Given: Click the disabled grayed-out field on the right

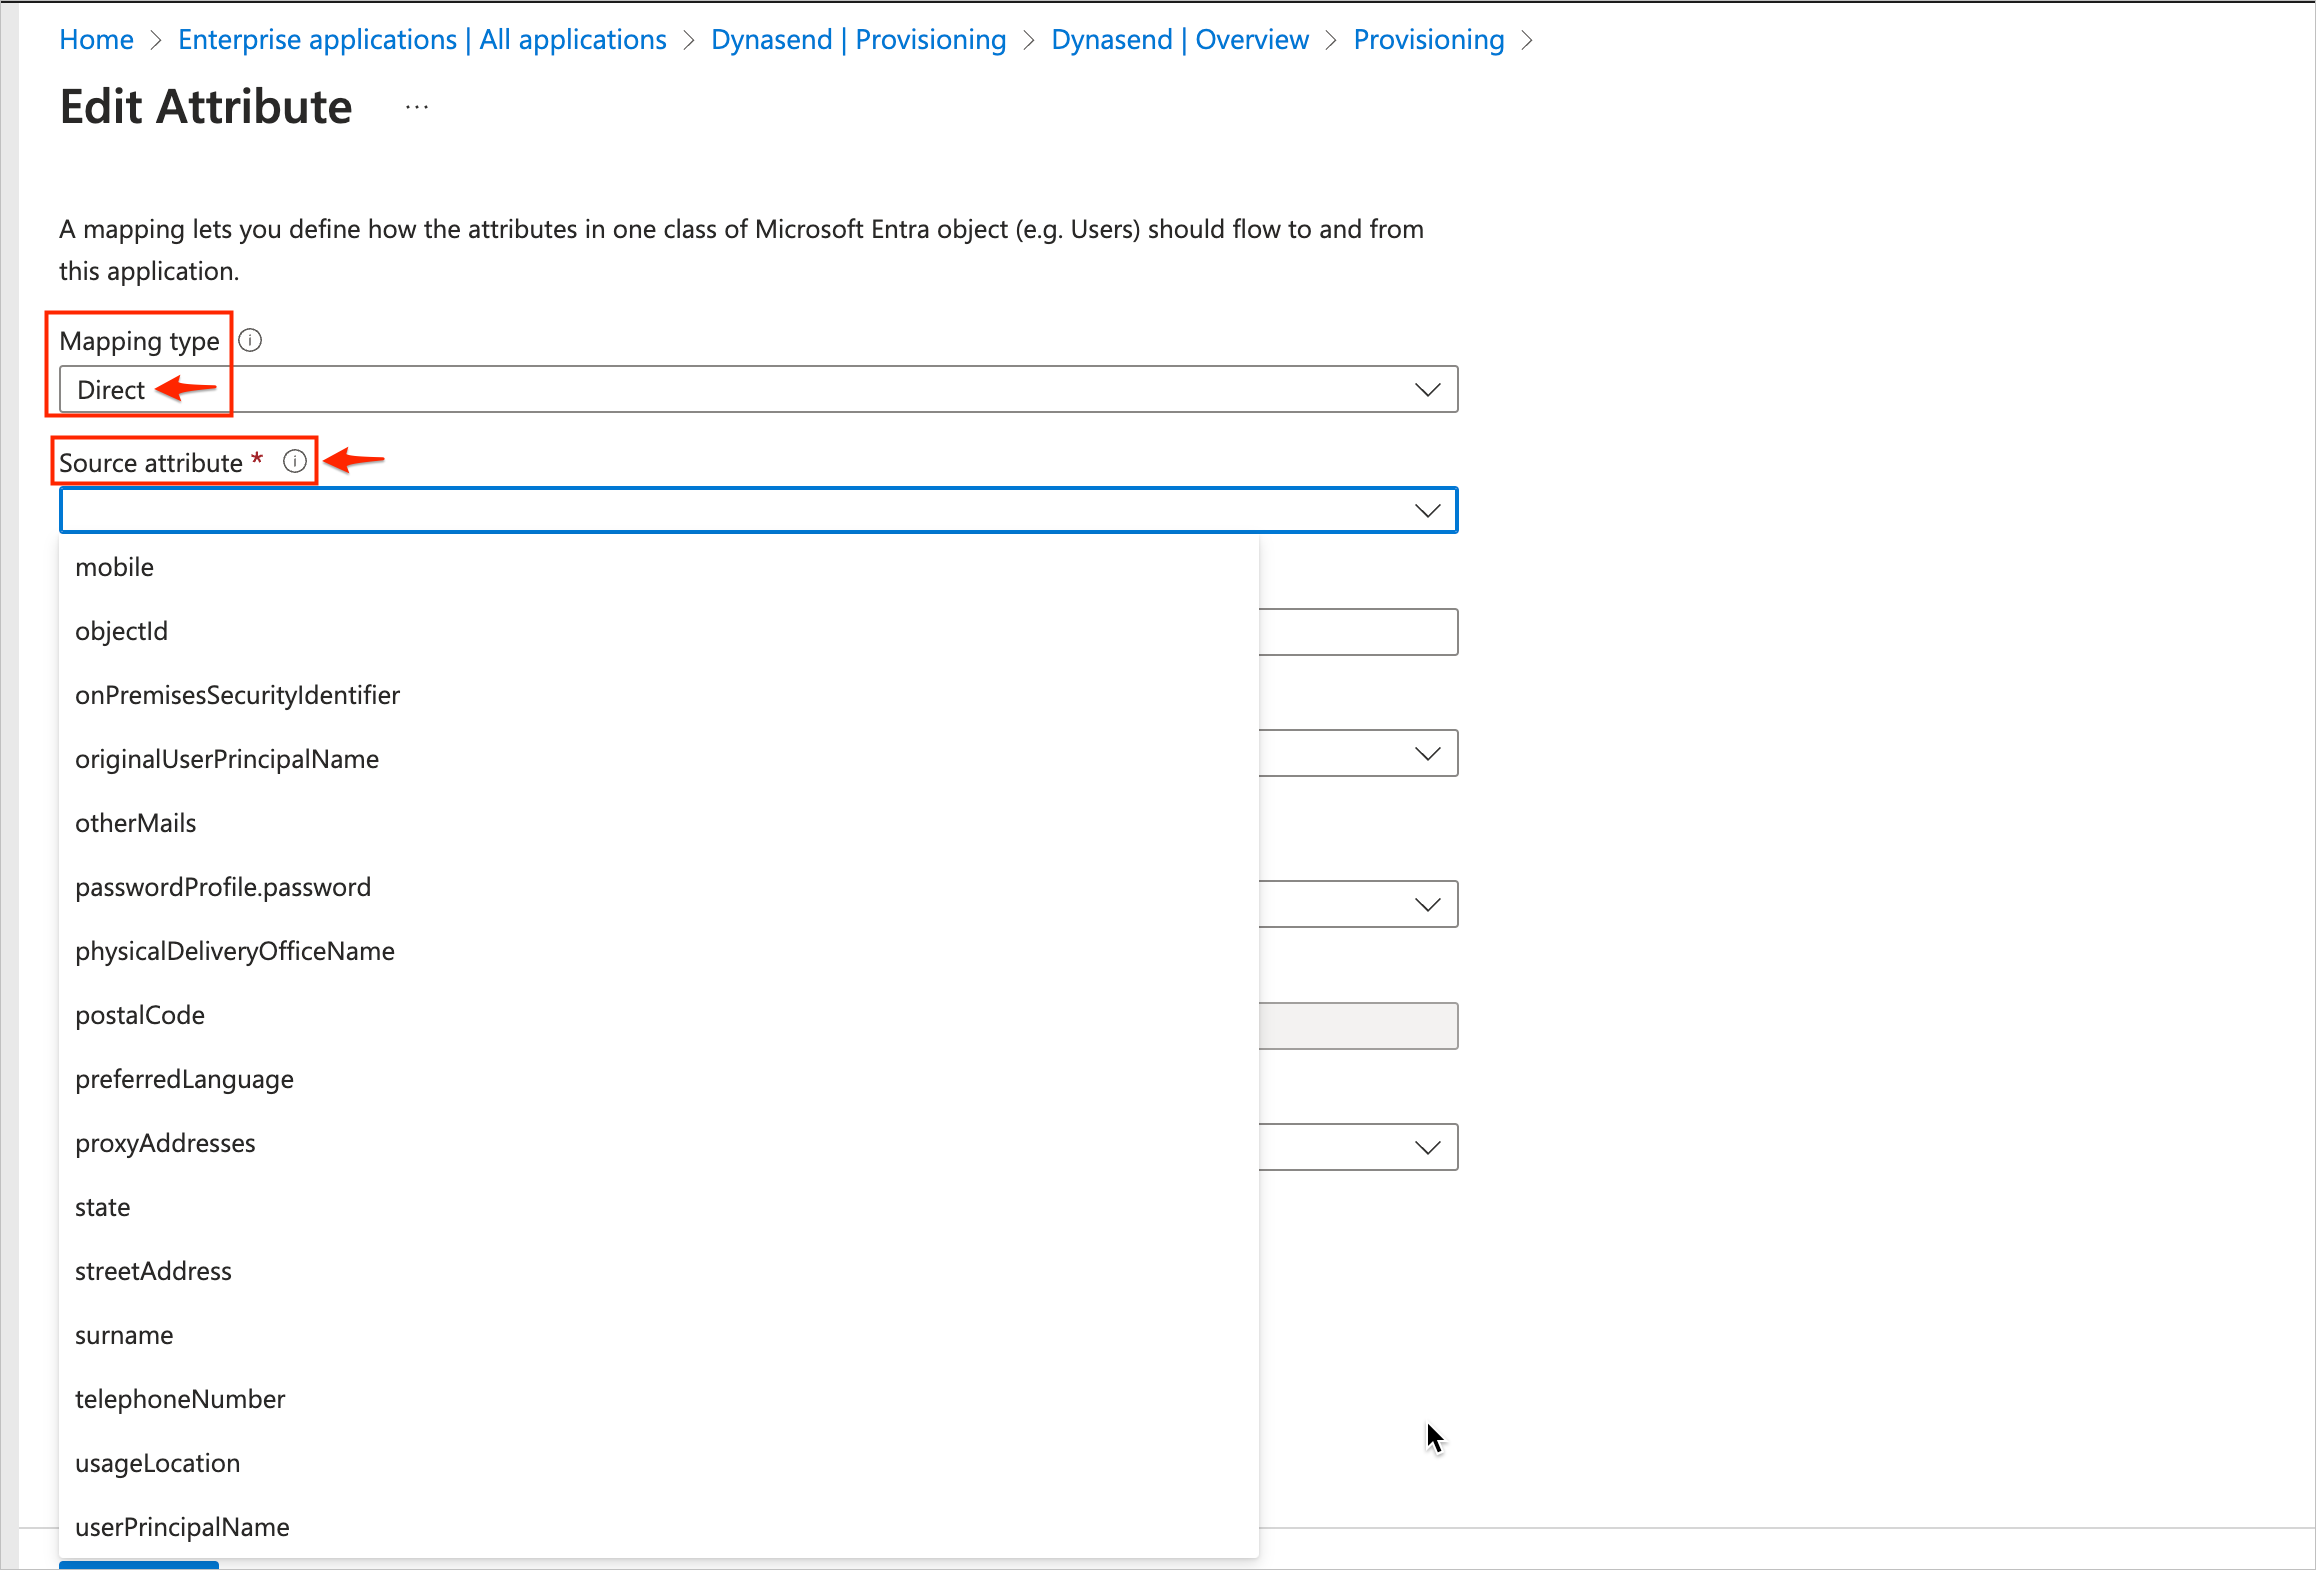Looking at the screenshot, I should [1360, 1025].
